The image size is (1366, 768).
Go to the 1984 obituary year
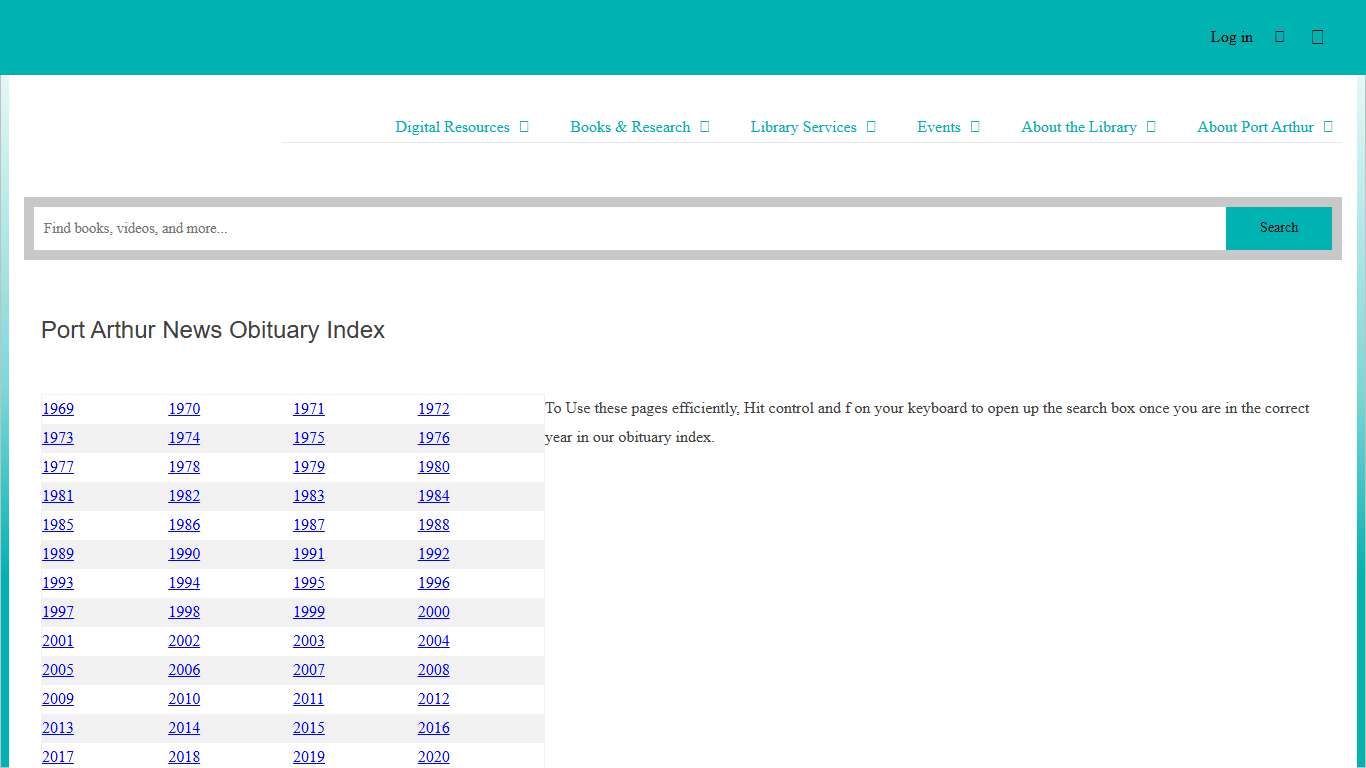tap(433, 496)
